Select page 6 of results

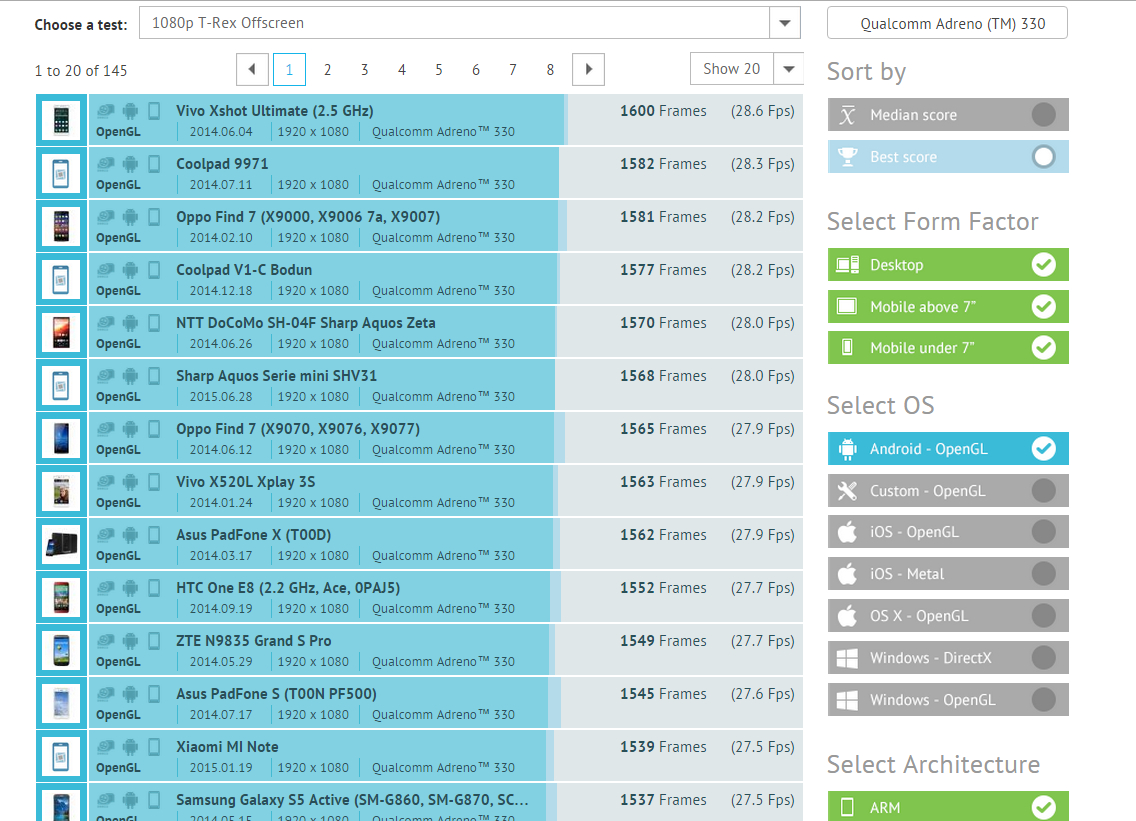(475, 70)
